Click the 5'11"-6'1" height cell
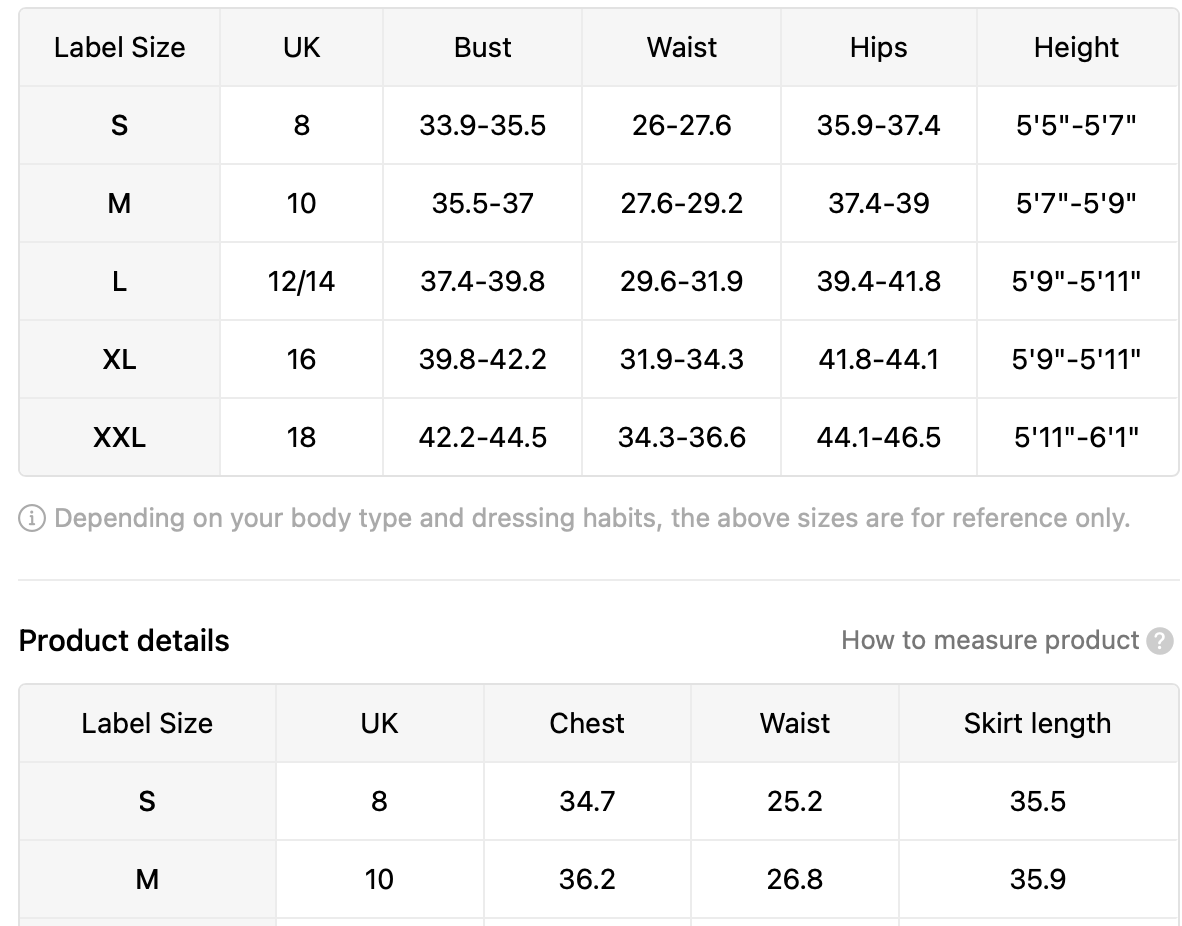Screen dimensions: 1182x926 click(1076, 437)
